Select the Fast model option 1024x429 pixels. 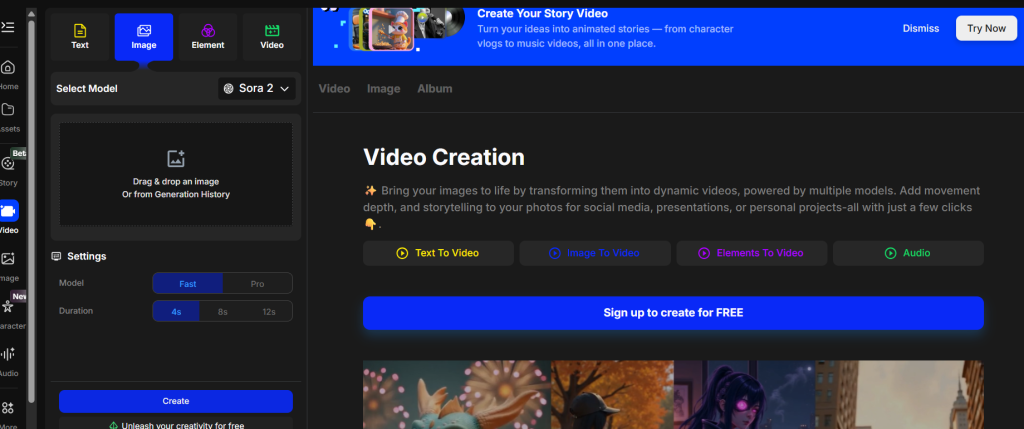coord(187,284)
